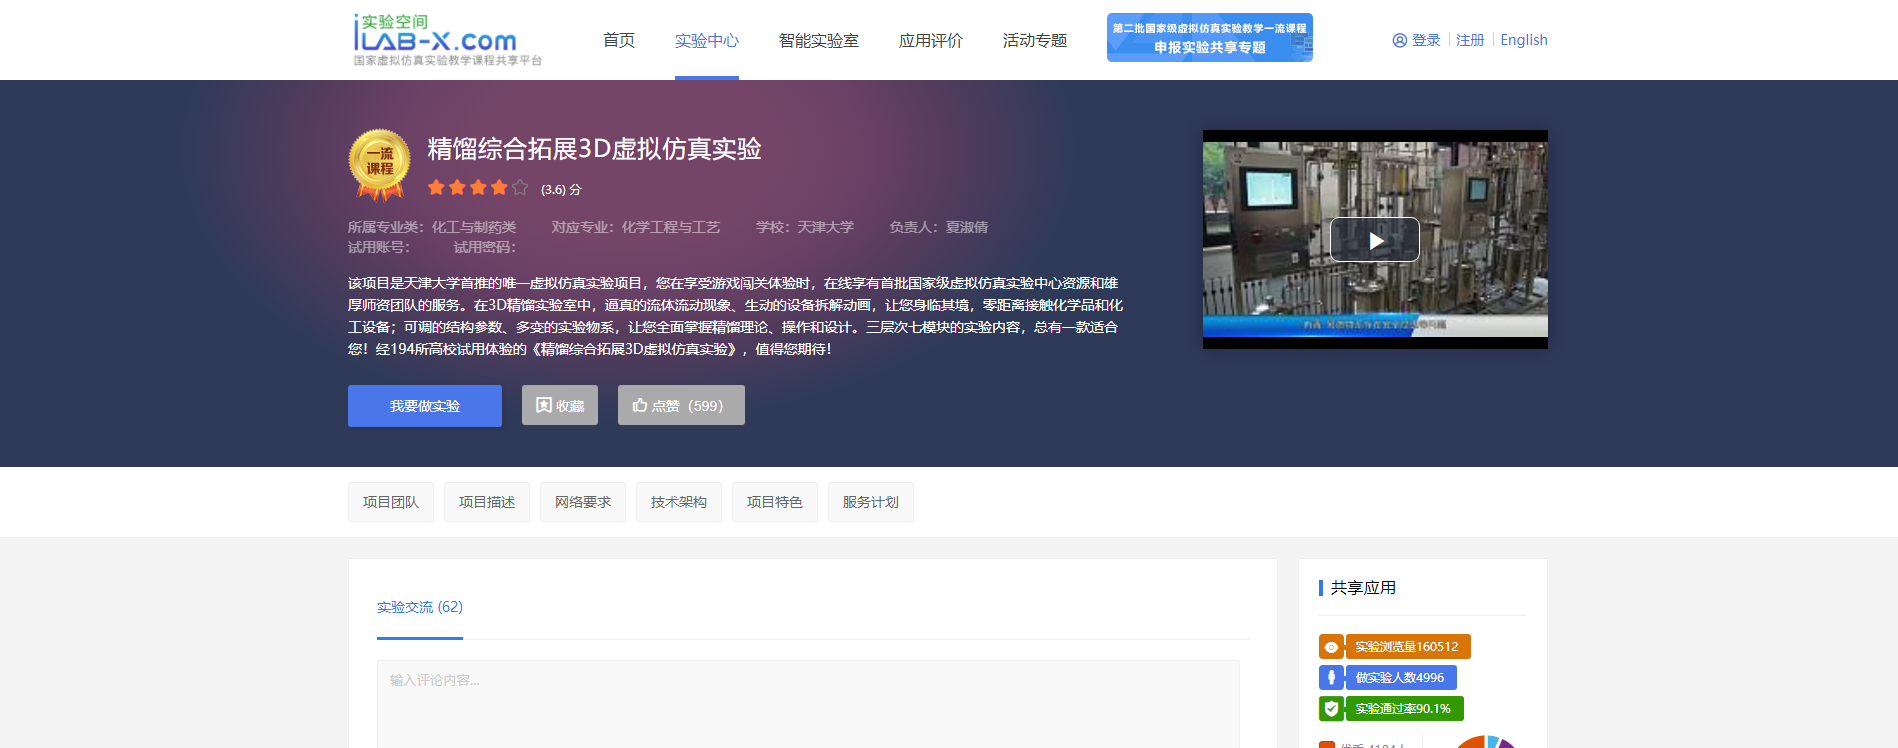Go to 应用评价 in navigation
This screenshot has height=748, width=1898.
pyautogui.click(x=930, y=40)
